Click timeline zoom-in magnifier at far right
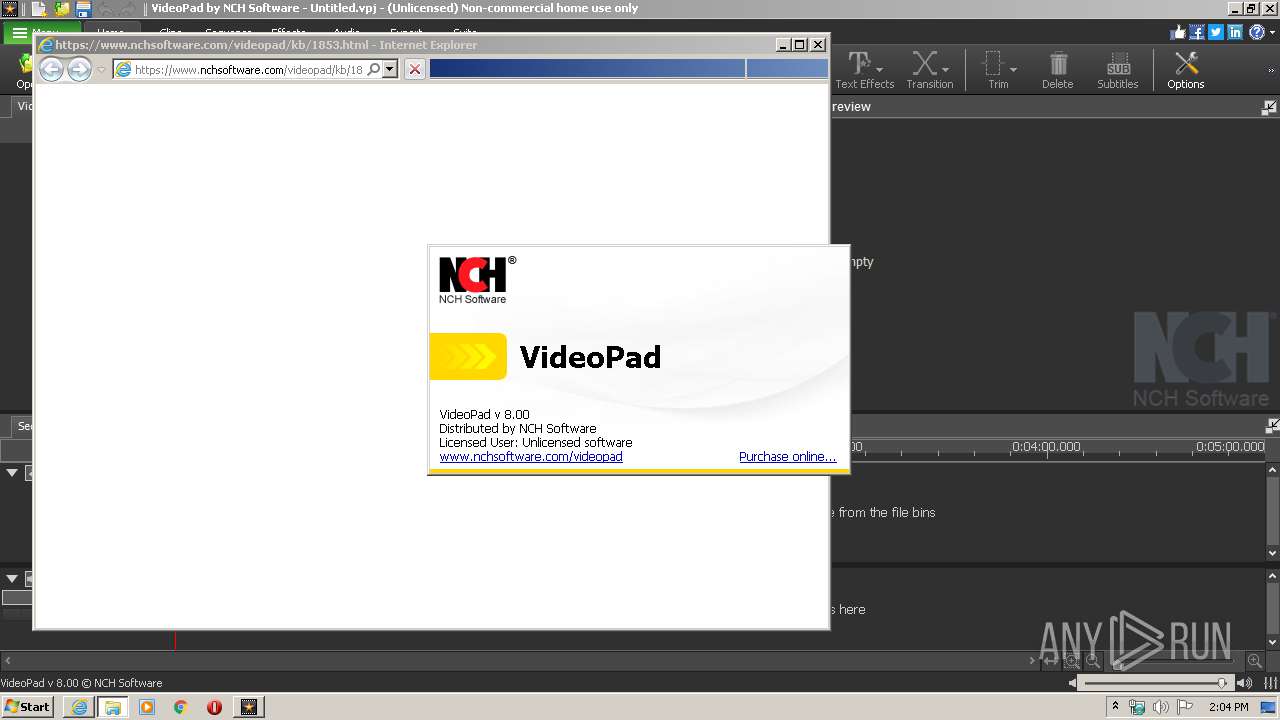This screenshot has height=720, width=1280. click(1254, 661)
